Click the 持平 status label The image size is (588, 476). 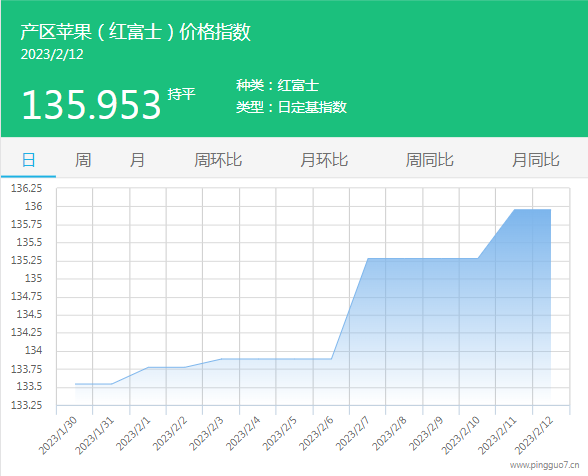point(182,94)
